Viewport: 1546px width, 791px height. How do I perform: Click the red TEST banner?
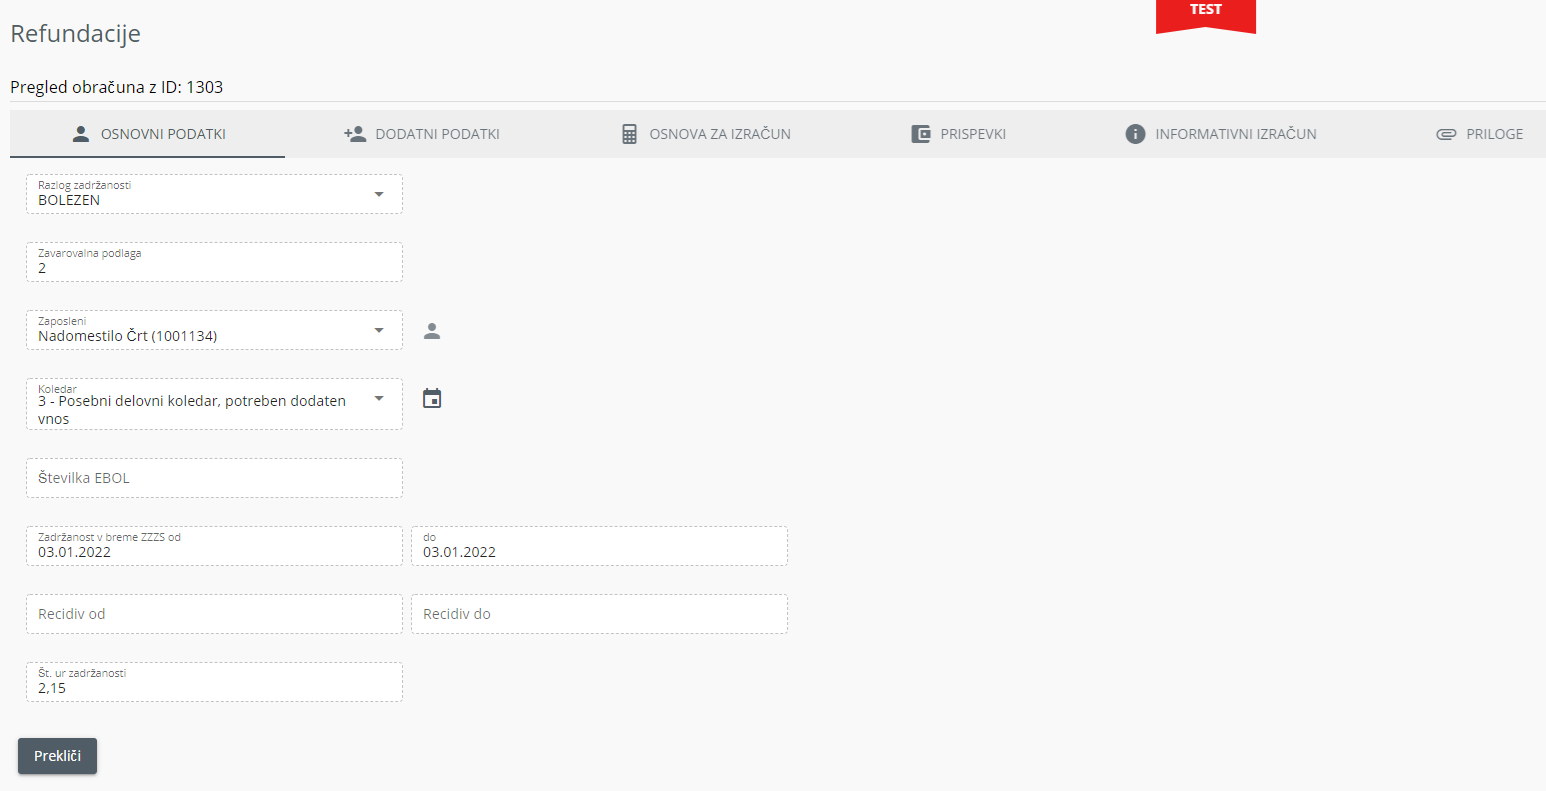(1205, 12)
